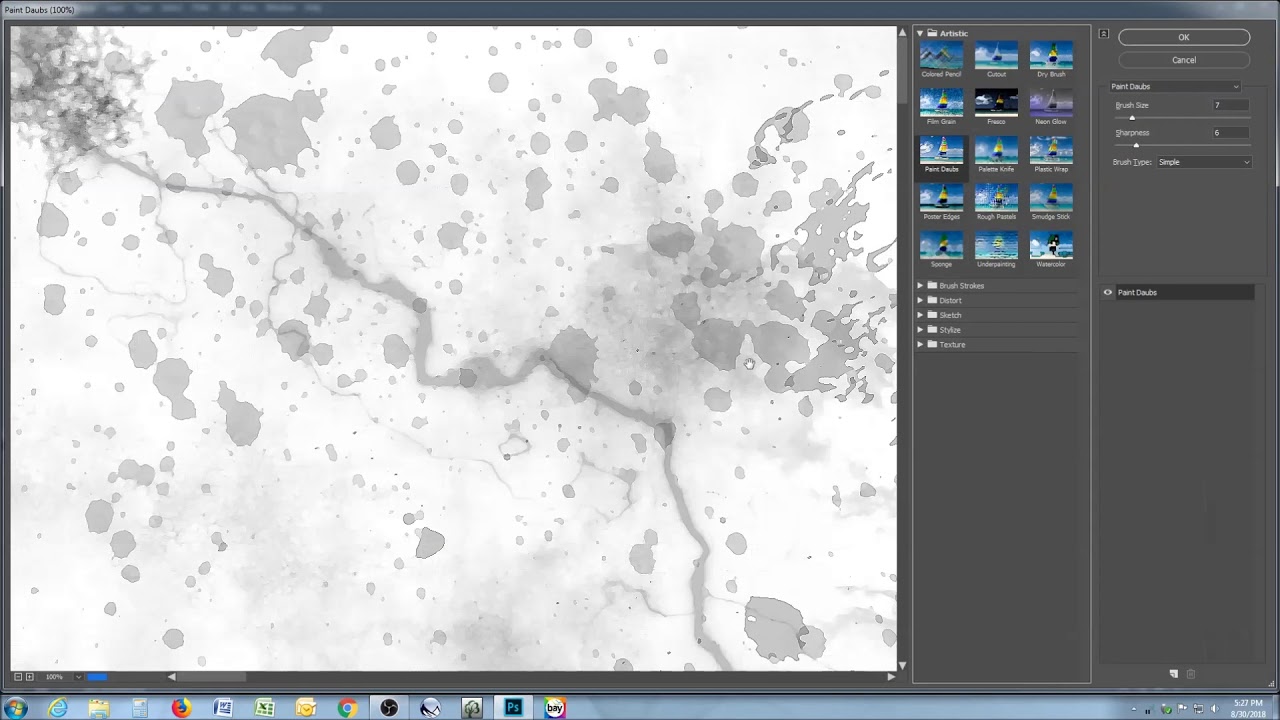
Task: Open the Brush Type dropdown
Action: (x=1204, y=162)
